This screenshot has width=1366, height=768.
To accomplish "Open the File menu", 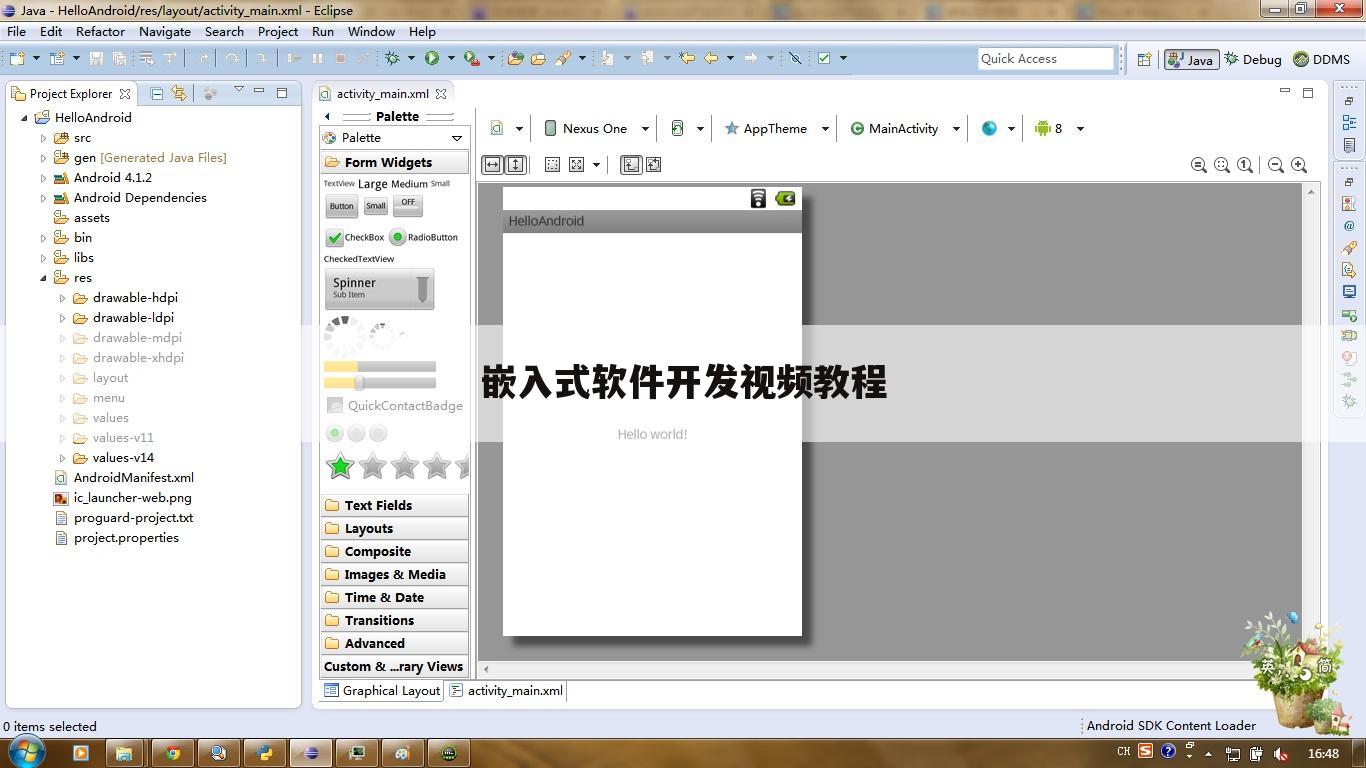I will click(x=16, y=31).
